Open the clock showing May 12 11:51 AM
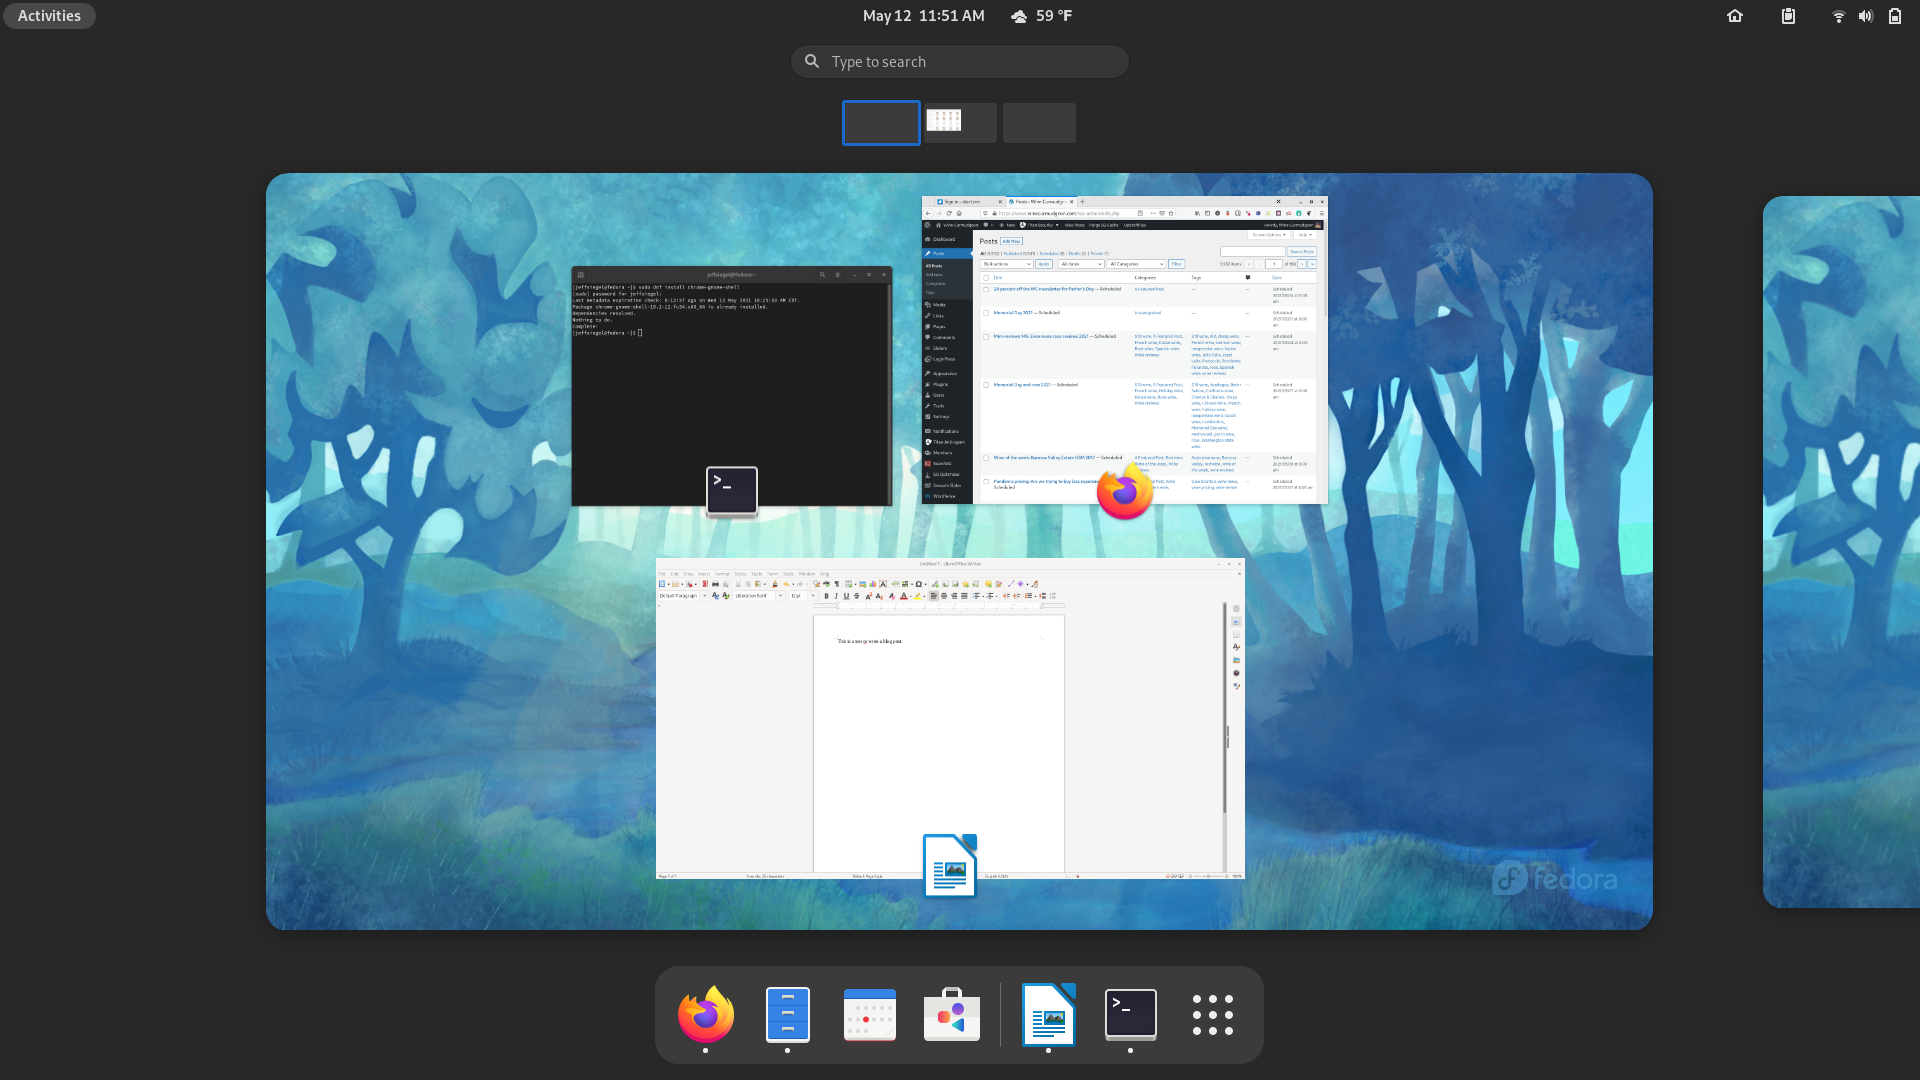The image size is (1920, 1080). [x=923, y=16]
